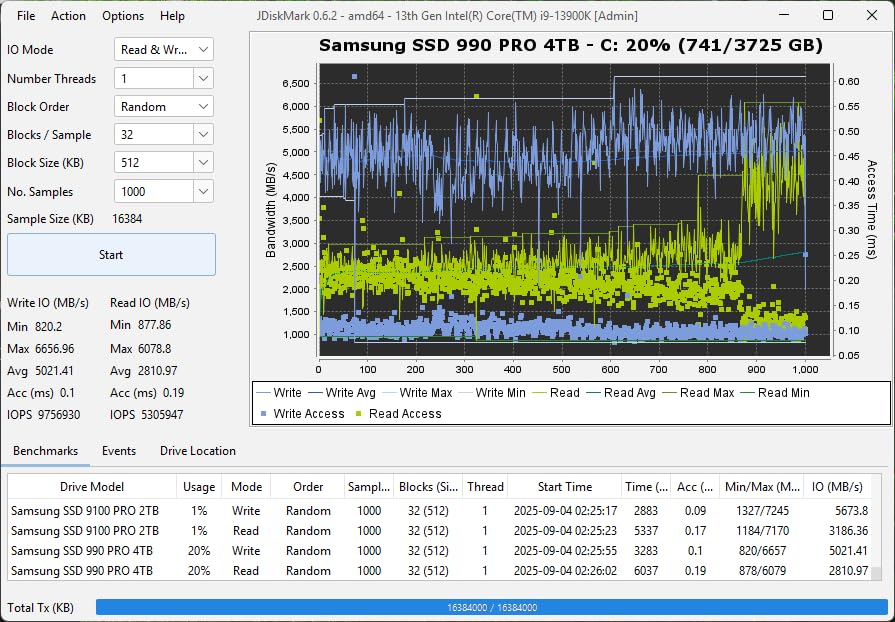The width and height of the screenshot is (895, 622).
Task: Select the 990 PRO 4TB Write row
Action: 440,551
